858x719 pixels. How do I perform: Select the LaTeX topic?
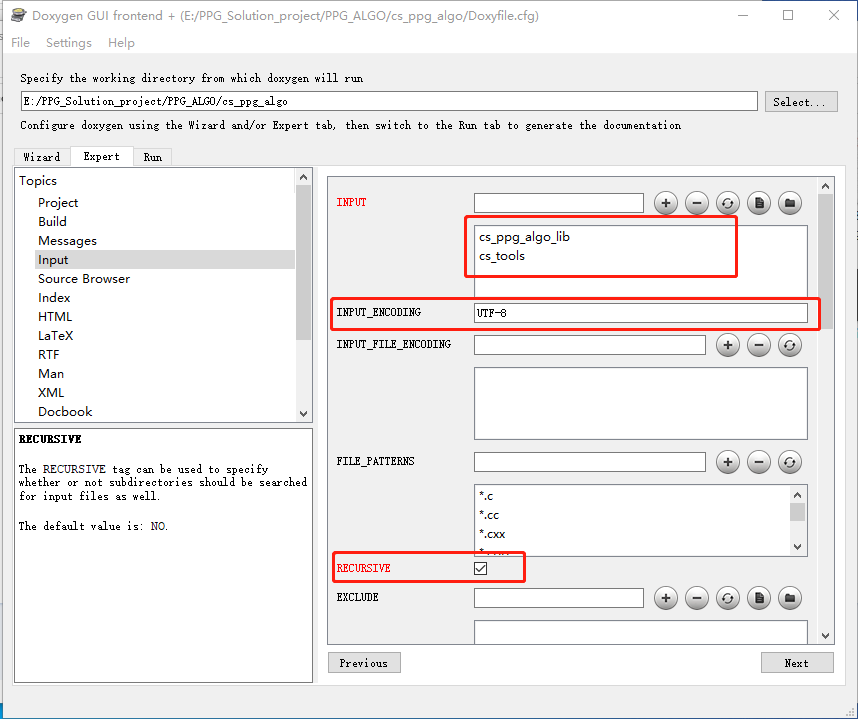[55, 335]
